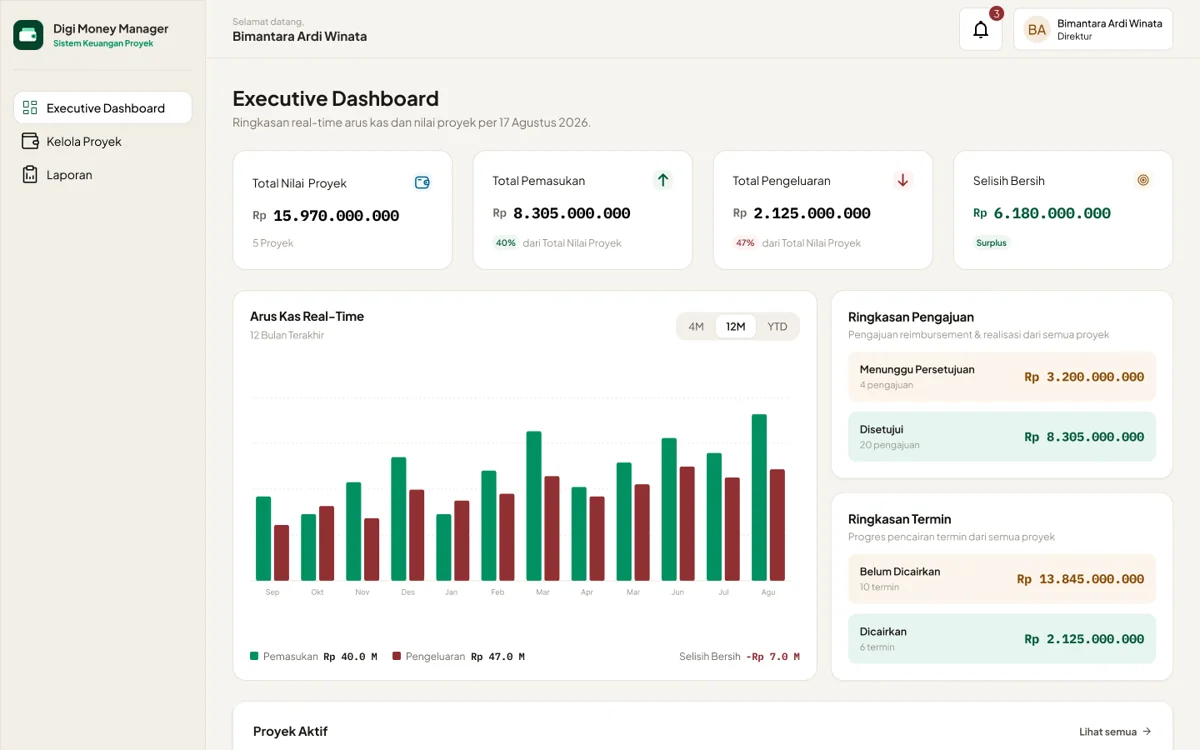Click target icon on Selisih Bersih card
Viewport: 1200px width, 750px height.
pos(1143,180)
